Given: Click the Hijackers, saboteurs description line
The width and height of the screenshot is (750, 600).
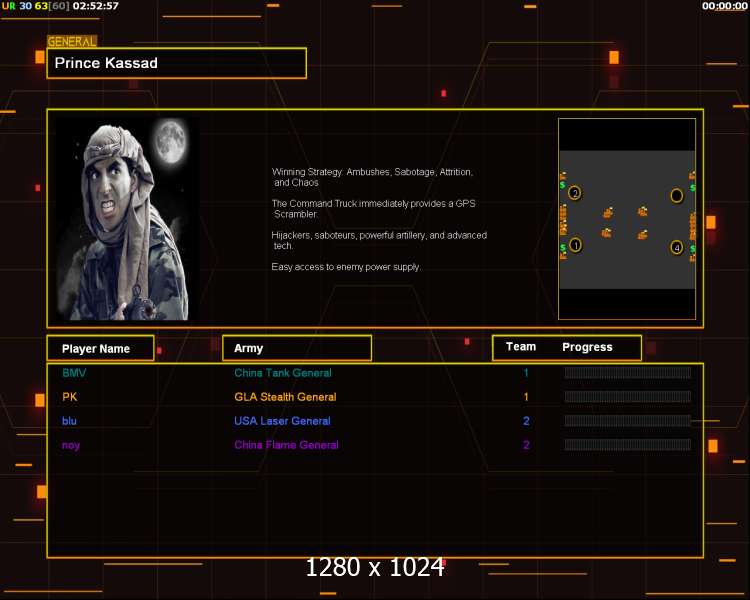Looking at the screenshot, I should click(379, 240).
